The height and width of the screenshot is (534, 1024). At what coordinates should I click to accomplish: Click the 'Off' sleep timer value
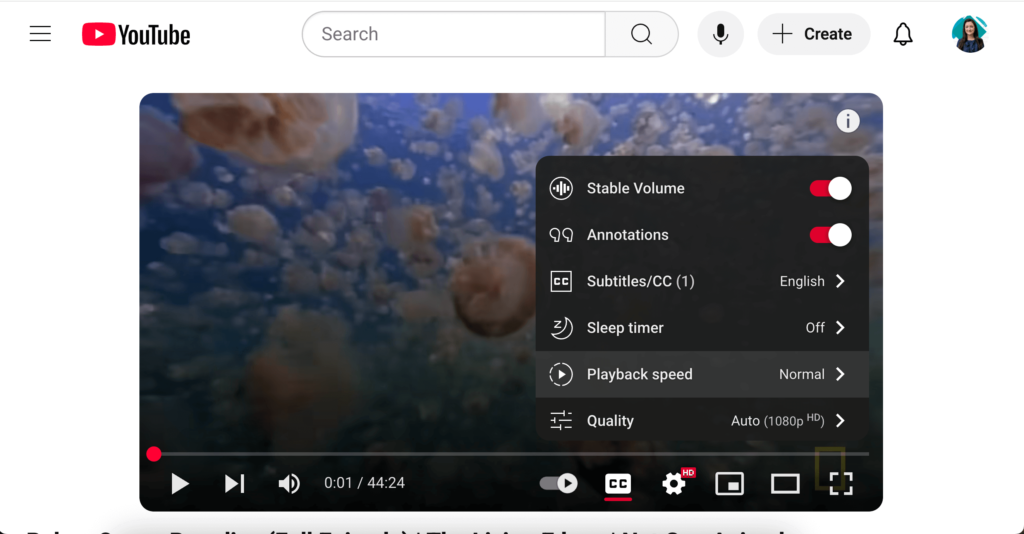[815, 328]
